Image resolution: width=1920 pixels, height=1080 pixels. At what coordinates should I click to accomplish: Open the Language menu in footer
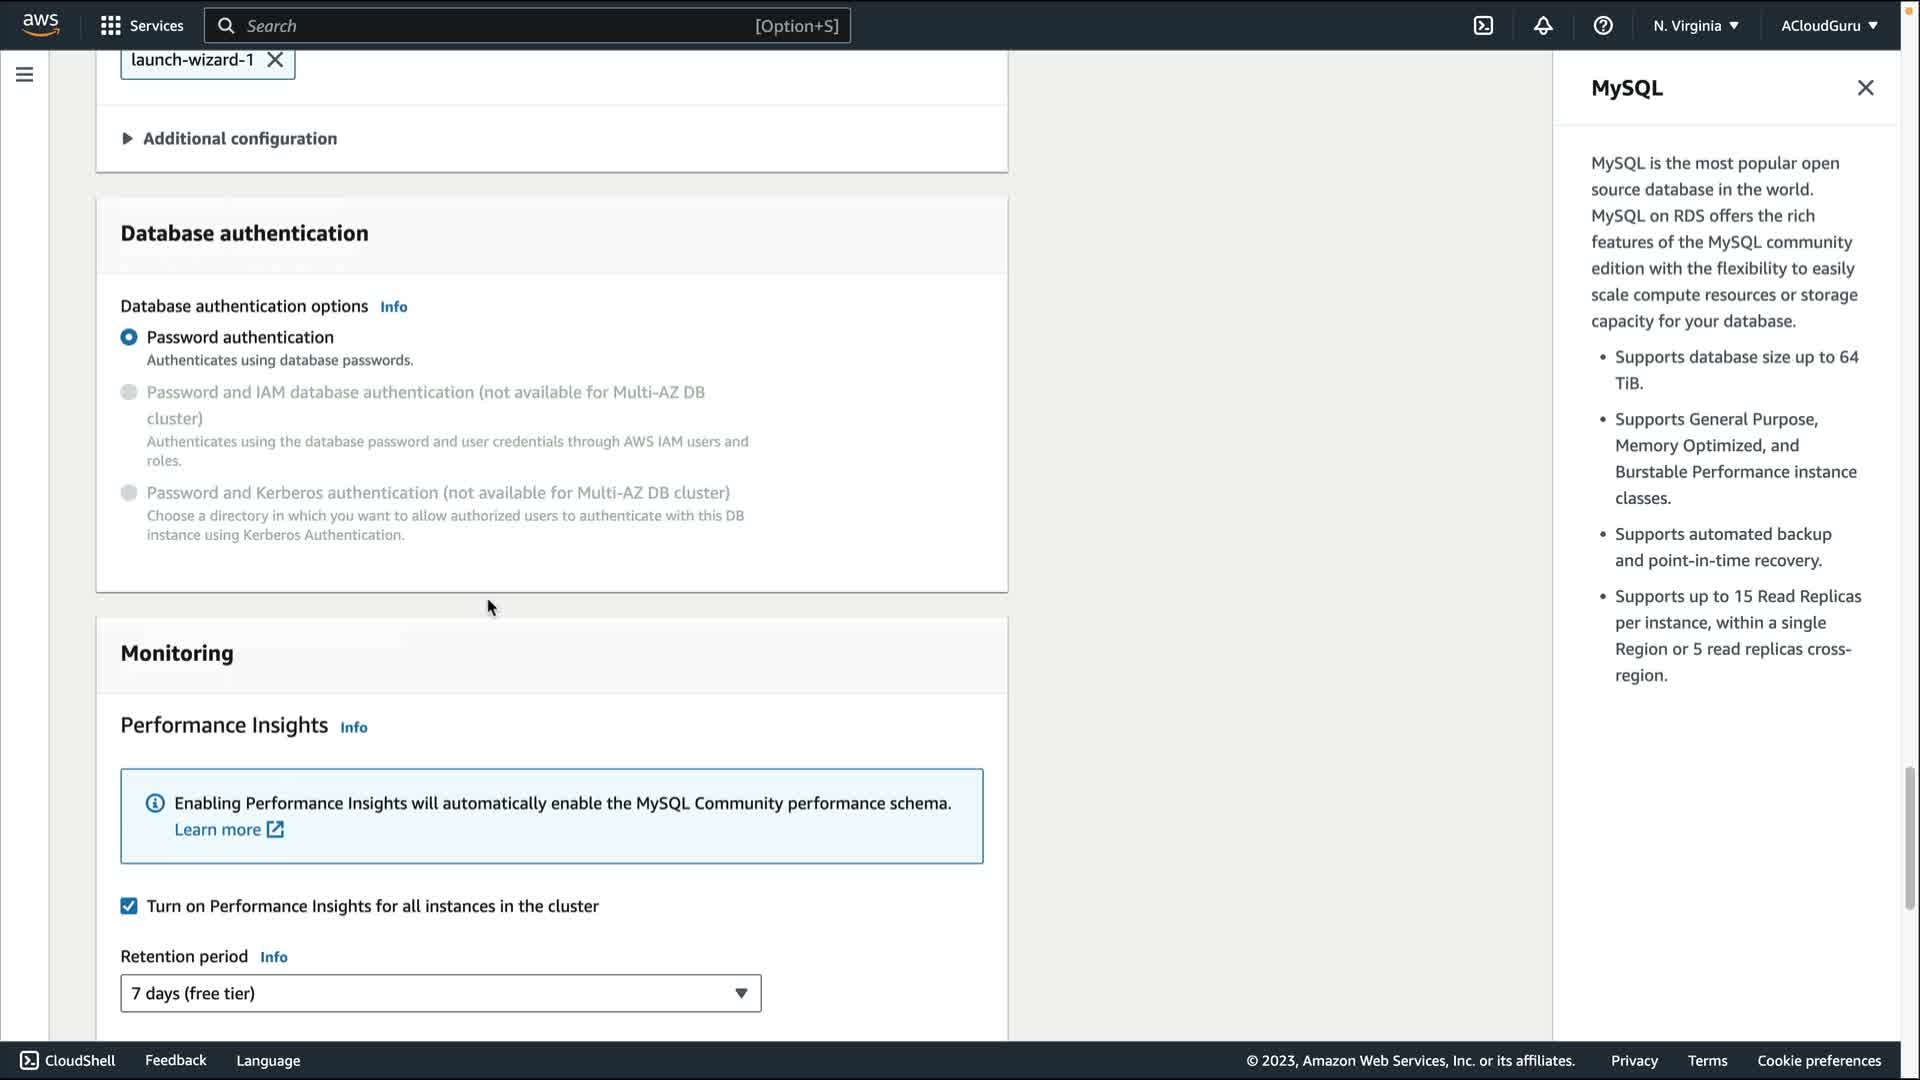coord(268,1061)
